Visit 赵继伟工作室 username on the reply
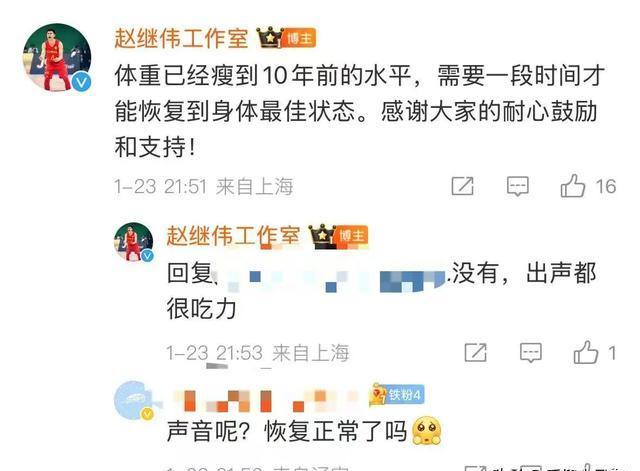The height and width of the screenshot is (471, 640). pyautogui.click(x=233, y=236)
